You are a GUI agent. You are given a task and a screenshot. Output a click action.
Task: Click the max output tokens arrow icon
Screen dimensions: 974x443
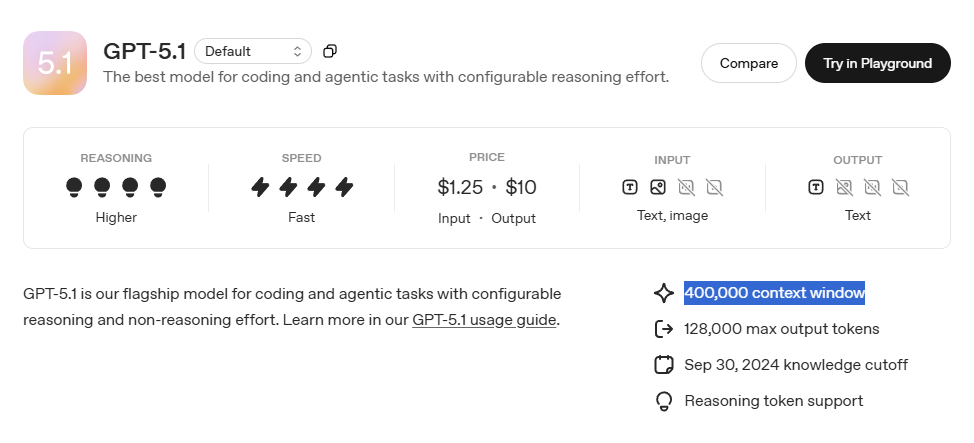pyautogui.click(x=663, y=329)
